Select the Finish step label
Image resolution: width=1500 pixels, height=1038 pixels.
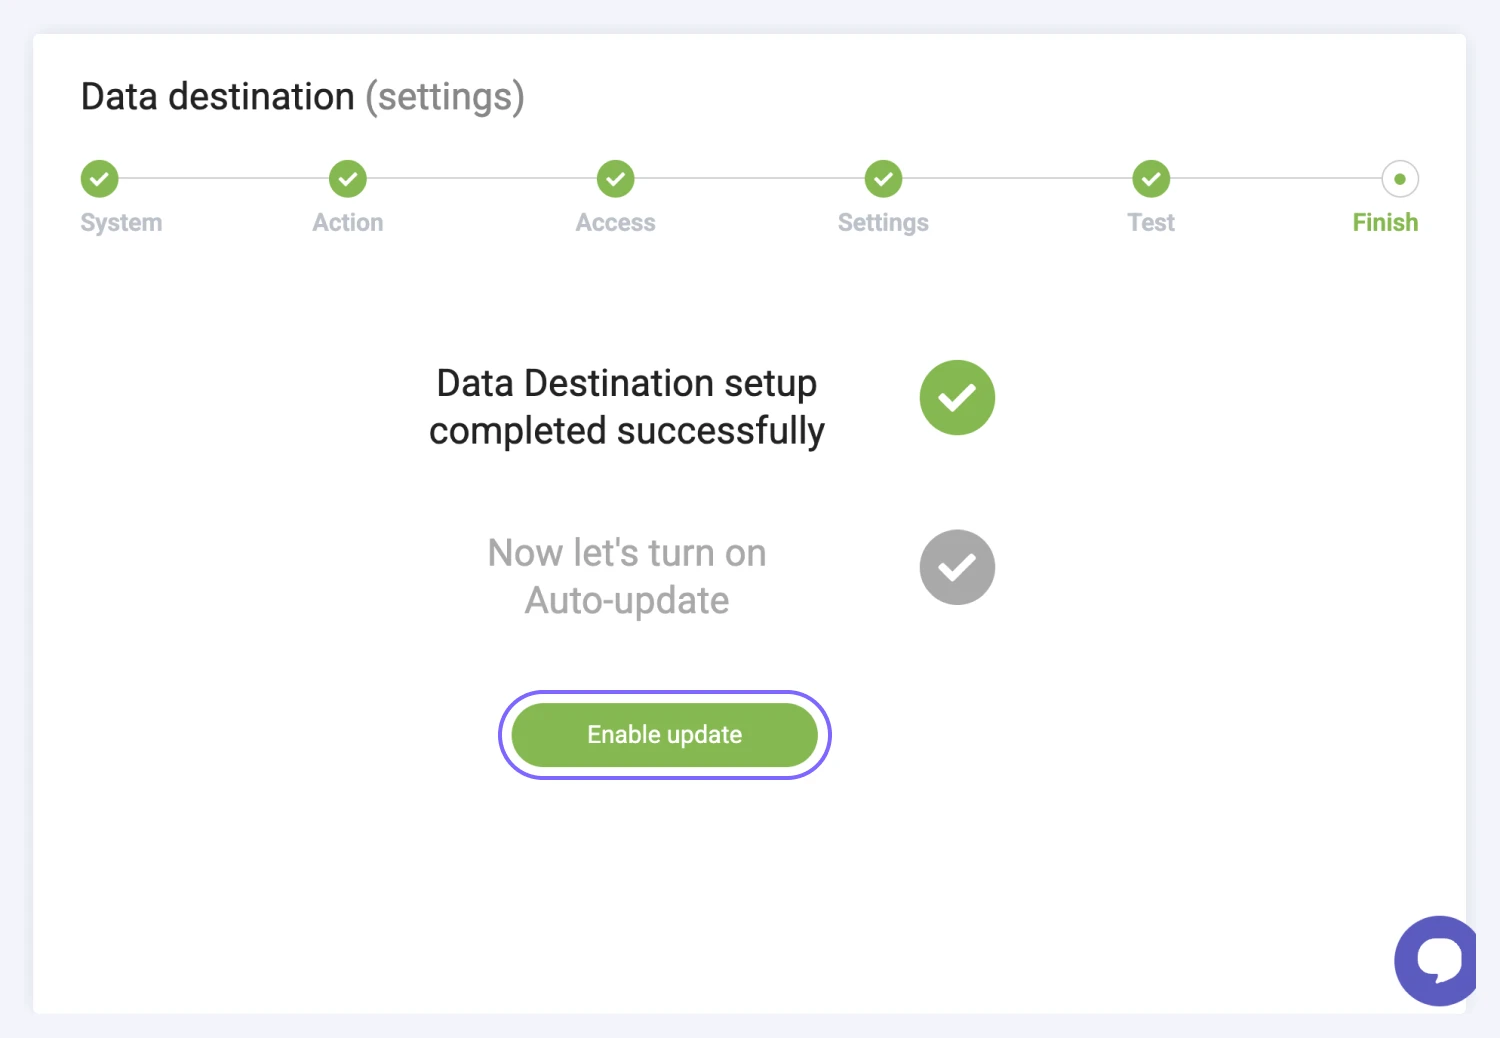[x=1385, y=223]
